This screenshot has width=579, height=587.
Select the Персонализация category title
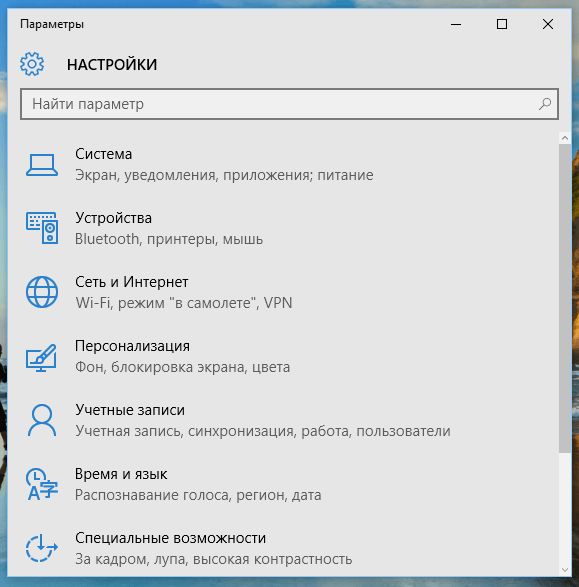click(132, 346)
